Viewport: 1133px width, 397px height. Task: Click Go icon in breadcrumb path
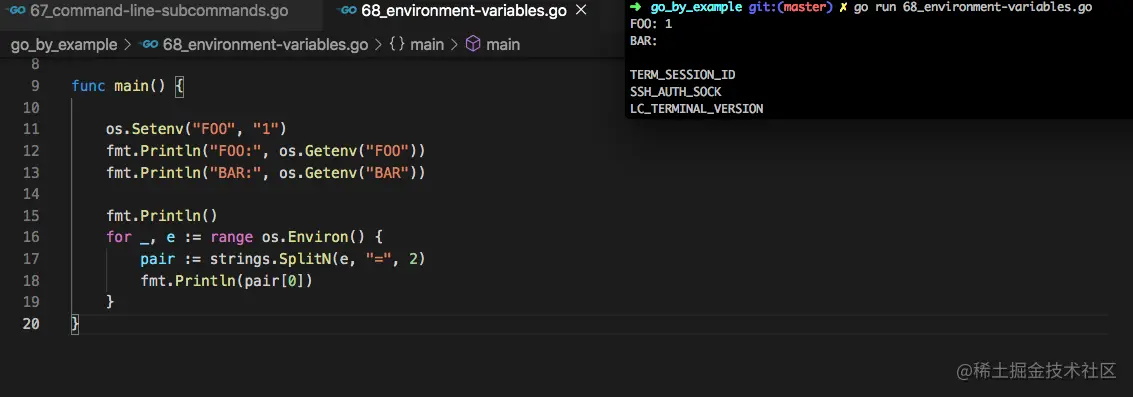[150, 45]
